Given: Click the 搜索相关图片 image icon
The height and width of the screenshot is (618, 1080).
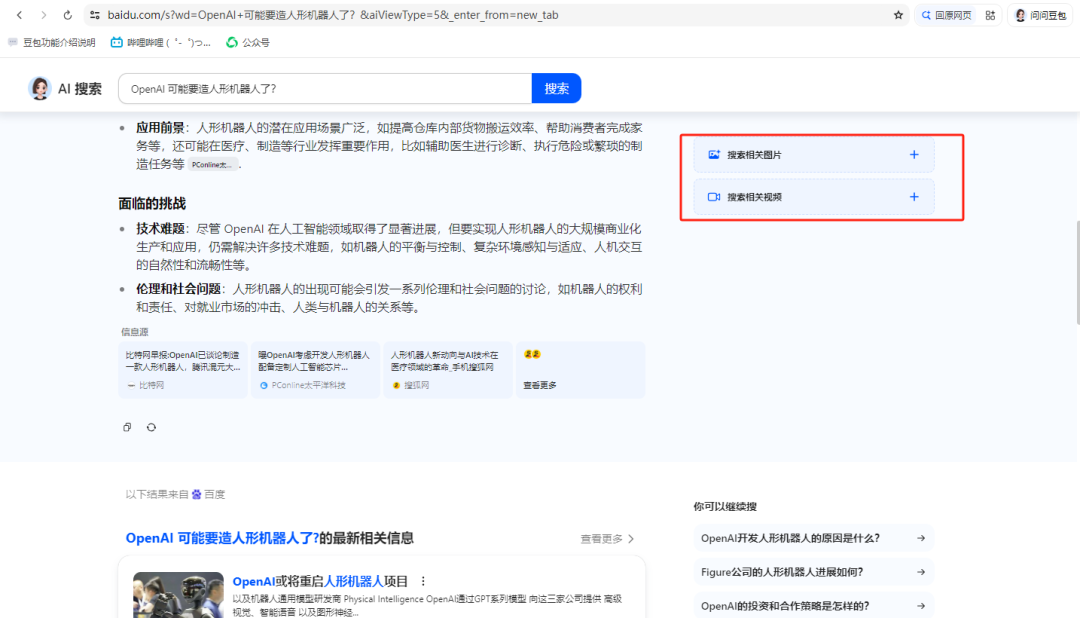Looking at the screenshot, I should tap(714, 154).
